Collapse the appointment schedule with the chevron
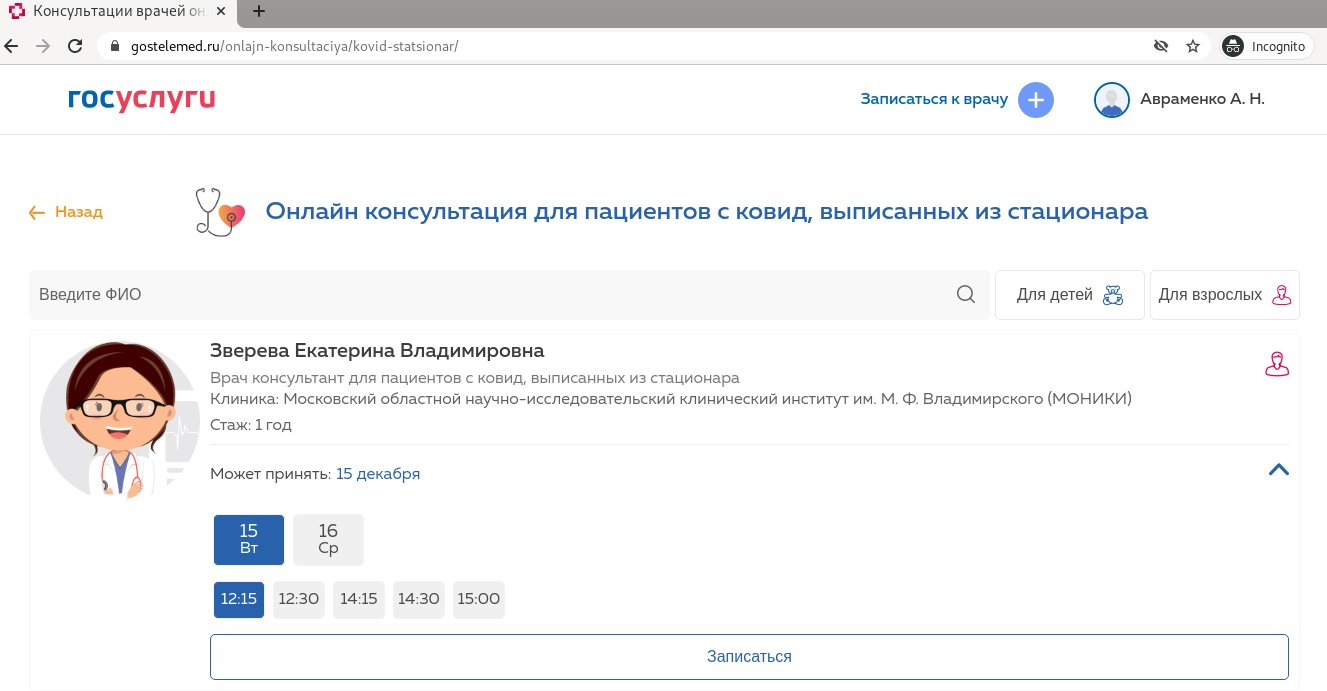Screen dimensions: 1327x691 pyautogui.click(x=1278, y=470)
